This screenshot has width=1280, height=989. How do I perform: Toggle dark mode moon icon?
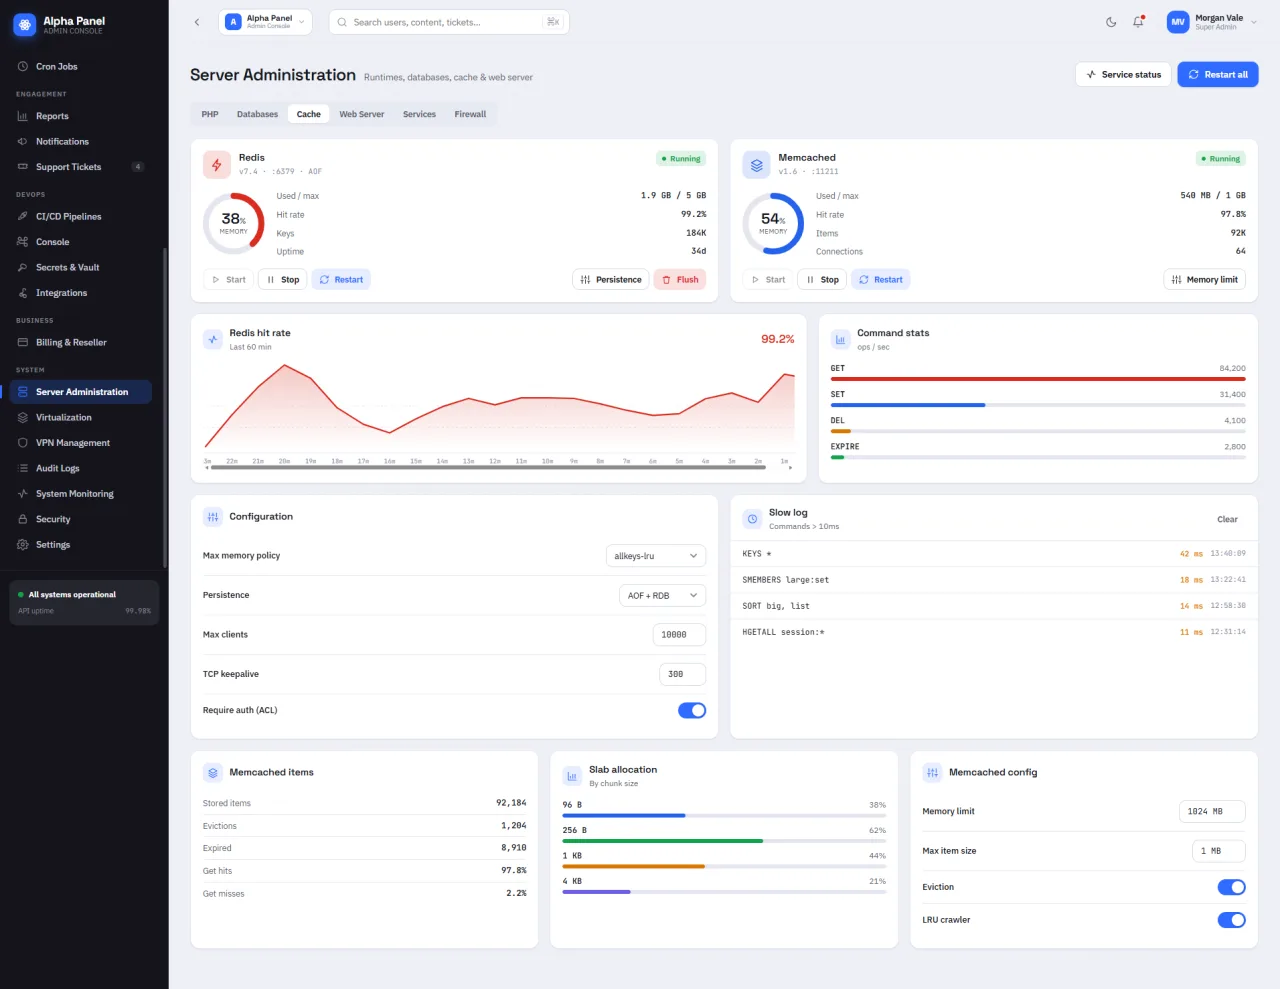tap(1111, 22)
